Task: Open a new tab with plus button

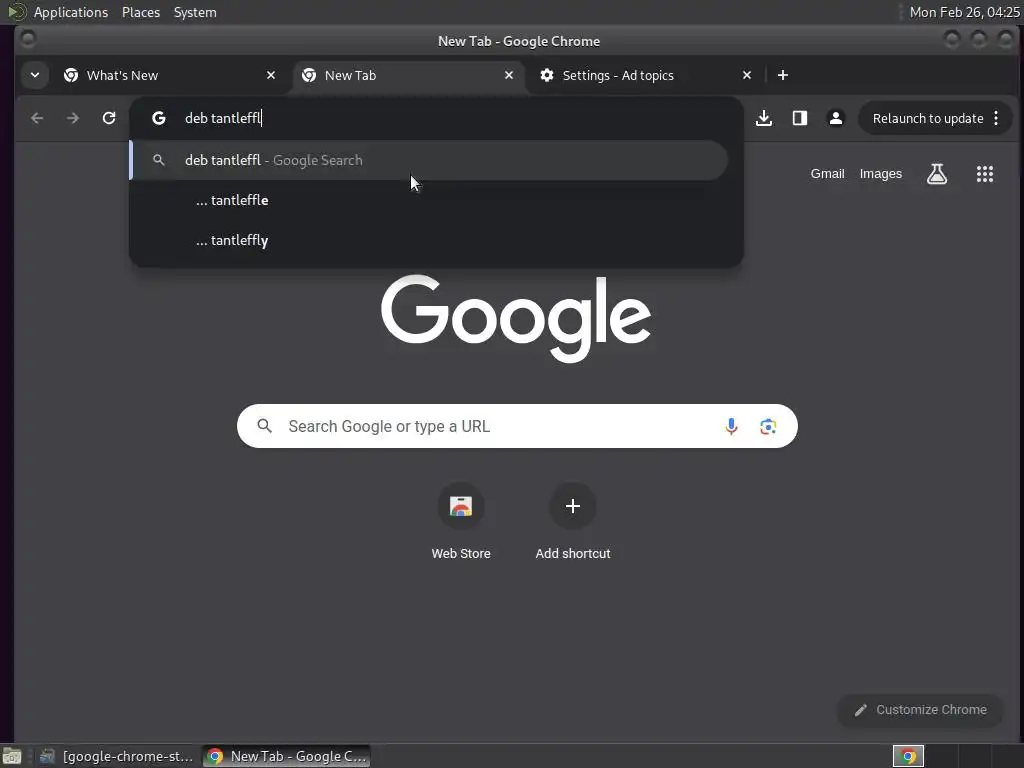Action: tap(783, 75)
